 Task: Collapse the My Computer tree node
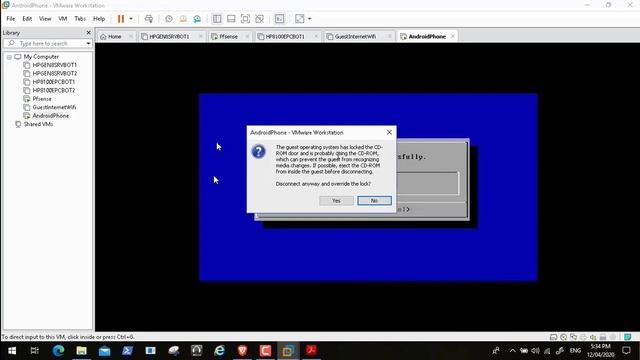pyautogui.click(x=9, y=57)
